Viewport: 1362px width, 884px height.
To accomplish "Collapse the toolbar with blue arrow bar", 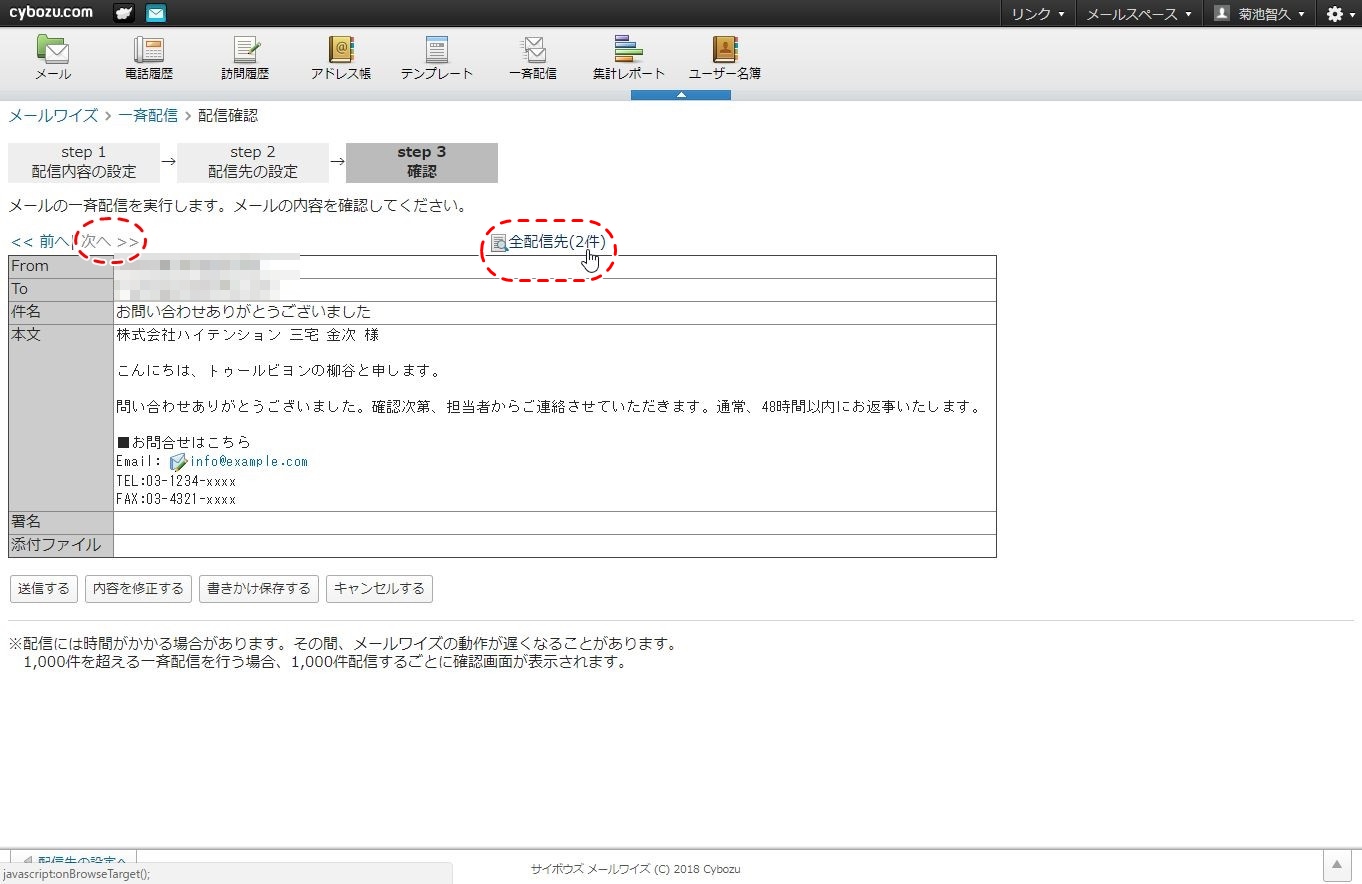I will (681, 95).
